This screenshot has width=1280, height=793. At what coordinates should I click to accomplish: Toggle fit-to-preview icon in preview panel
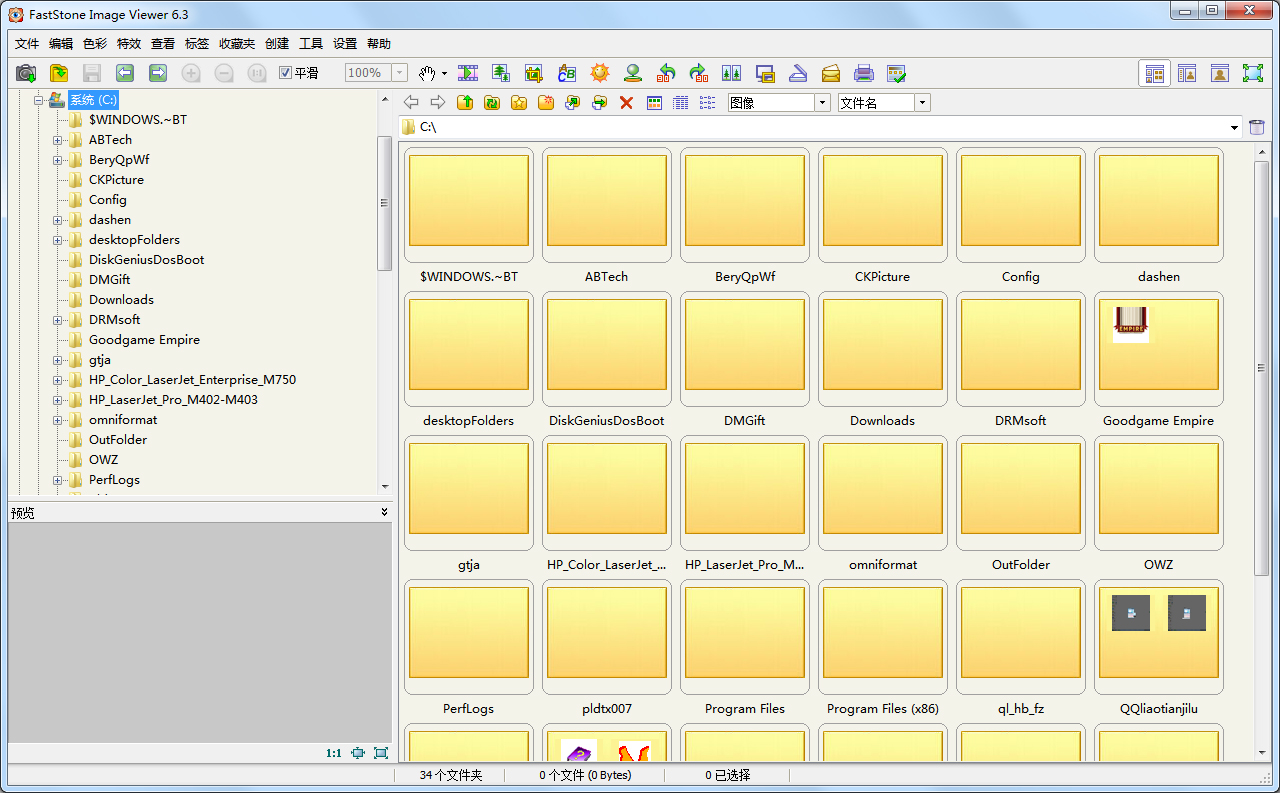pos(358,753)
